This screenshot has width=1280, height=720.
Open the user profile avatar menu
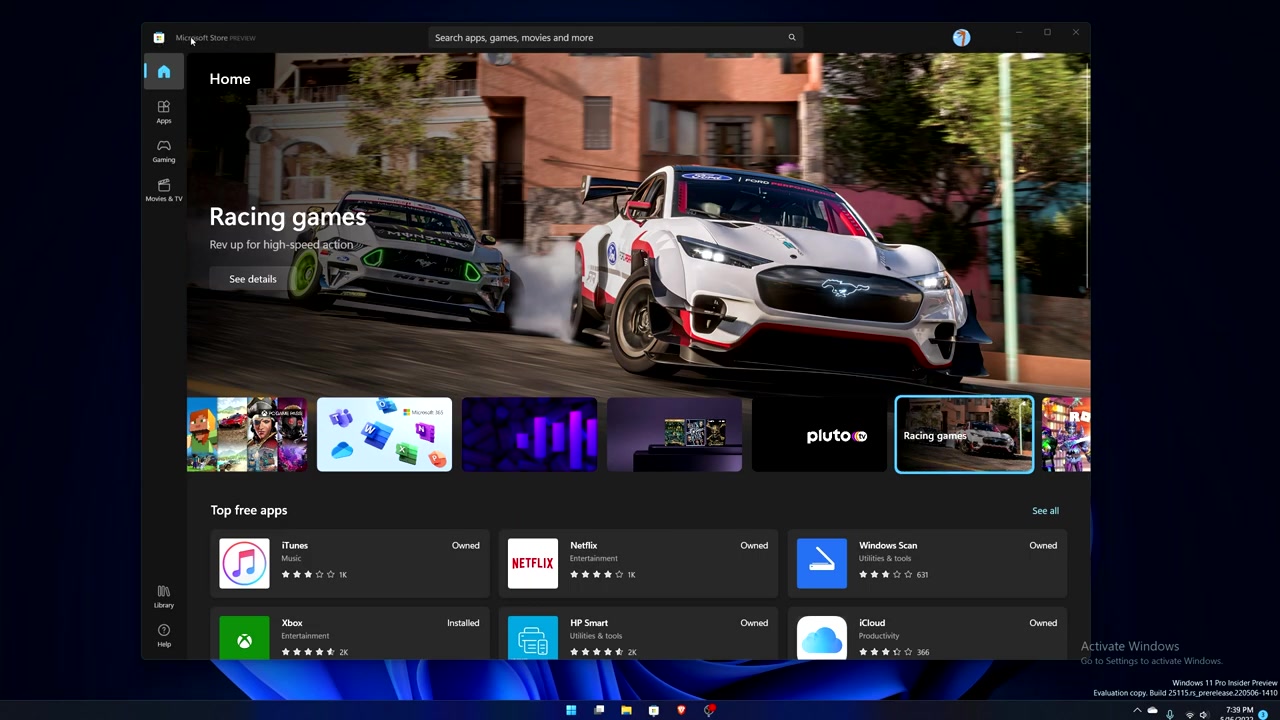coord(961,38)
